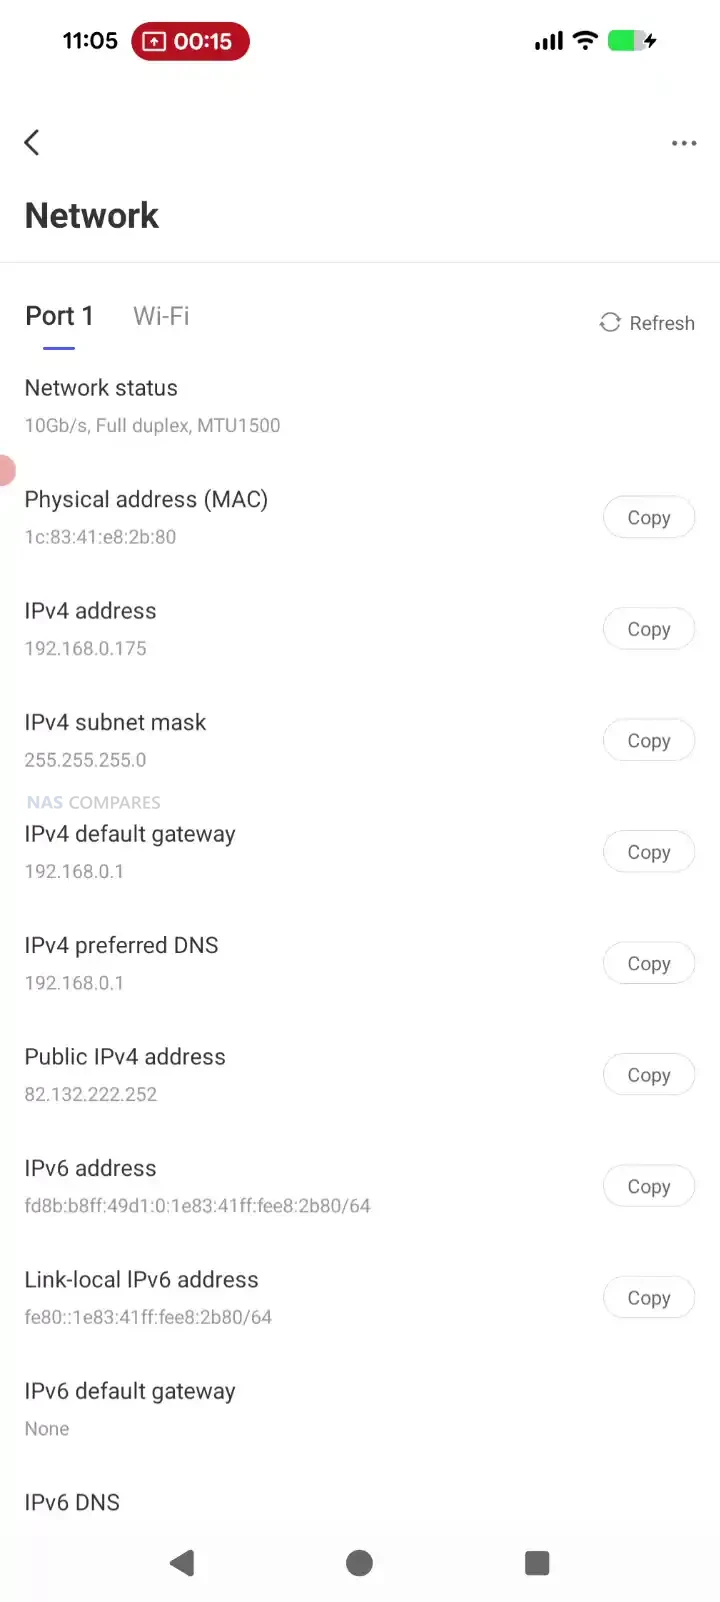720x1602 pixels.
Task: Click the Refresh icon button
Action: 610,322
